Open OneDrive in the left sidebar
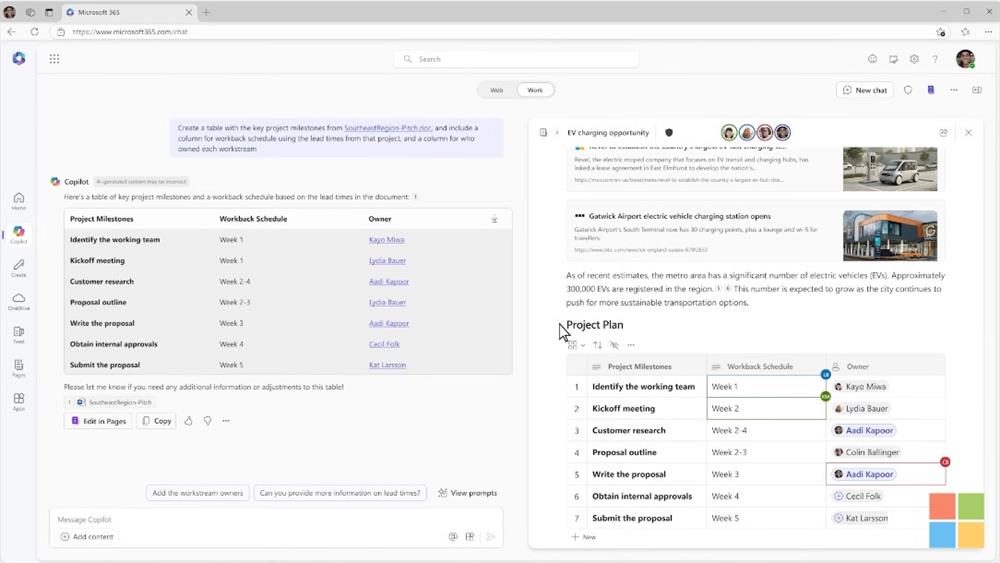1000x563 pixels. (x=18, y=301)
